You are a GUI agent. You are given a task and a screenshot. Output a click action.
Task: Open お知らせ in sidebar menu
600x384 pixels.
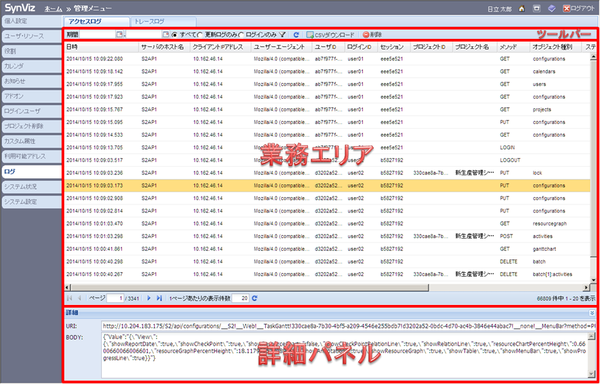31,81
